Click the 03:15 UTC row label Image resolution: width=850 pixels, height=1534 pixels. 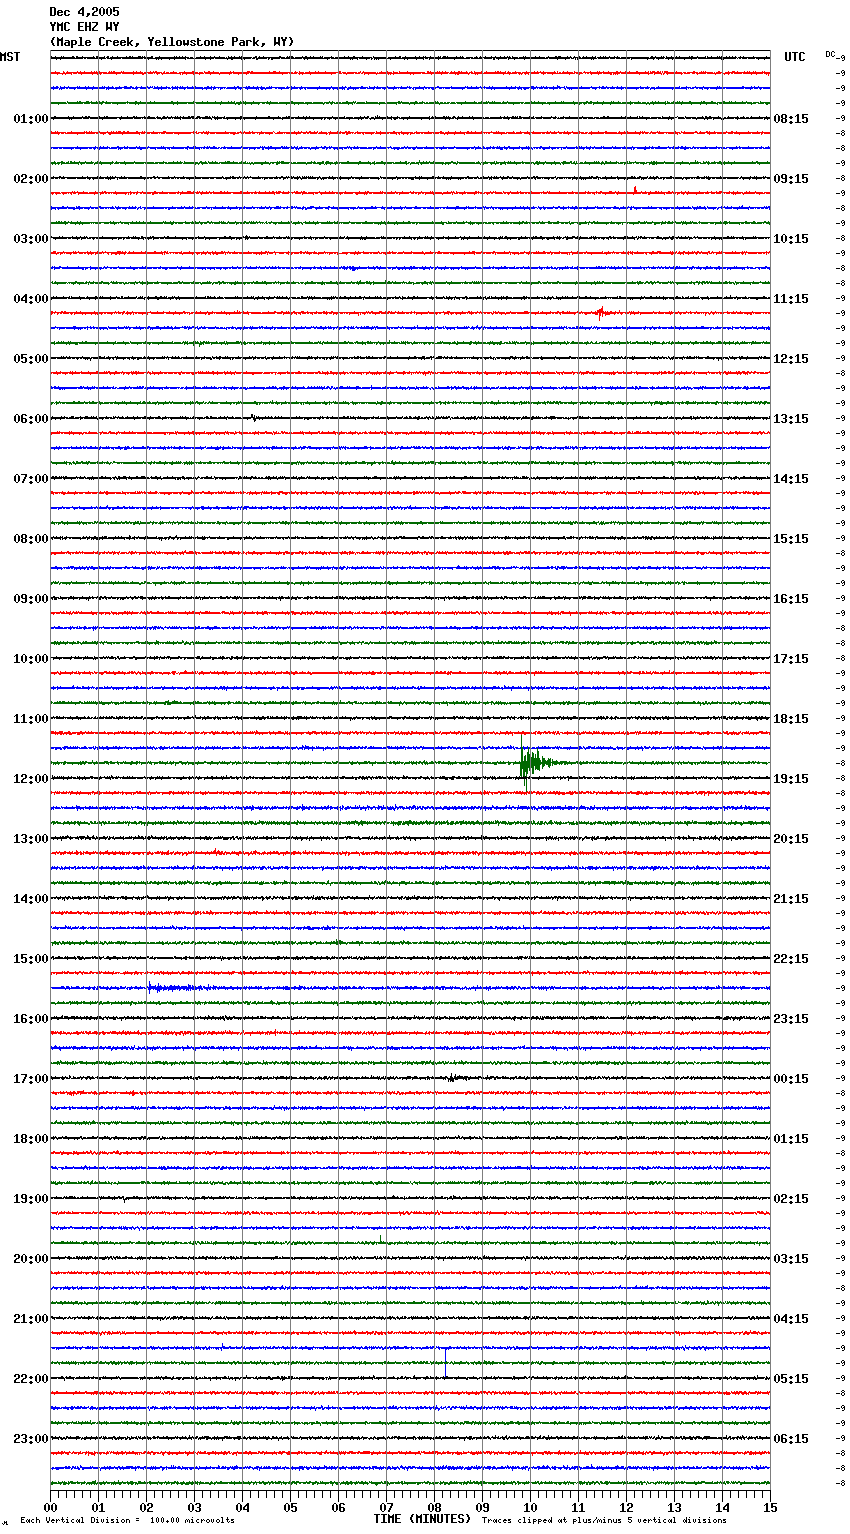tap(791, 1259)
